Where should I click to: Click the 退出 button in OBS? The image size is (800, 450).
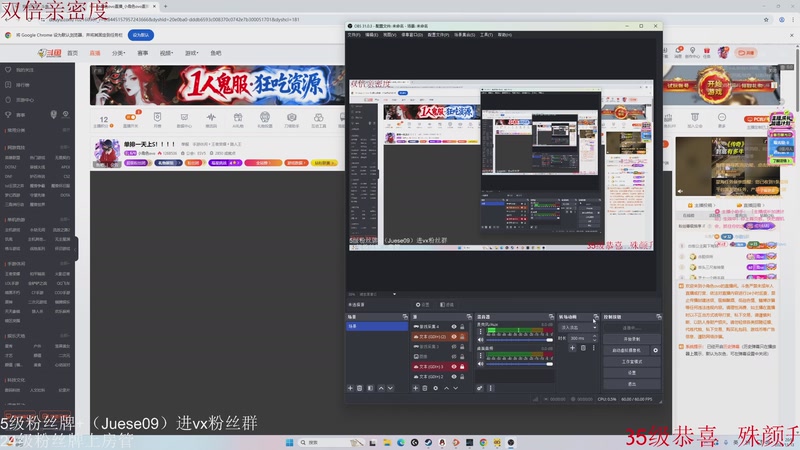point(632,384)
